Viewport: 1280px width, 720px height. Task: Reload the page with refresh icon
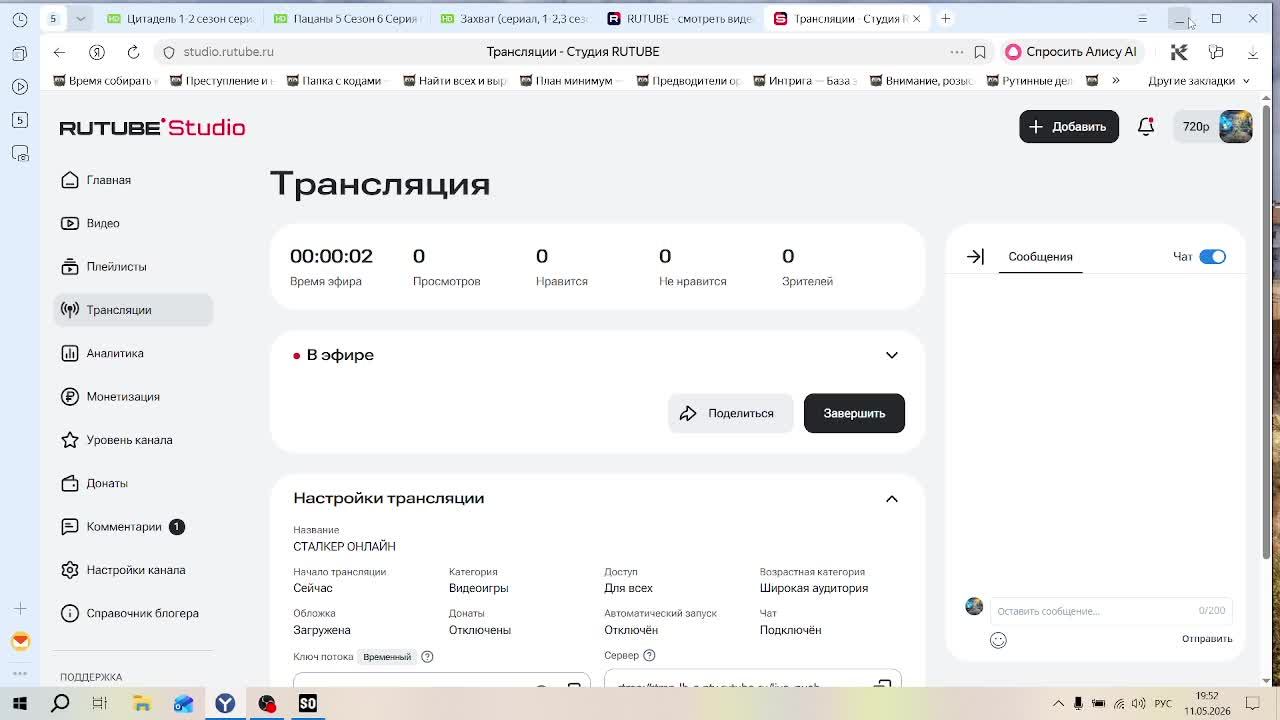tap(133, 52)
